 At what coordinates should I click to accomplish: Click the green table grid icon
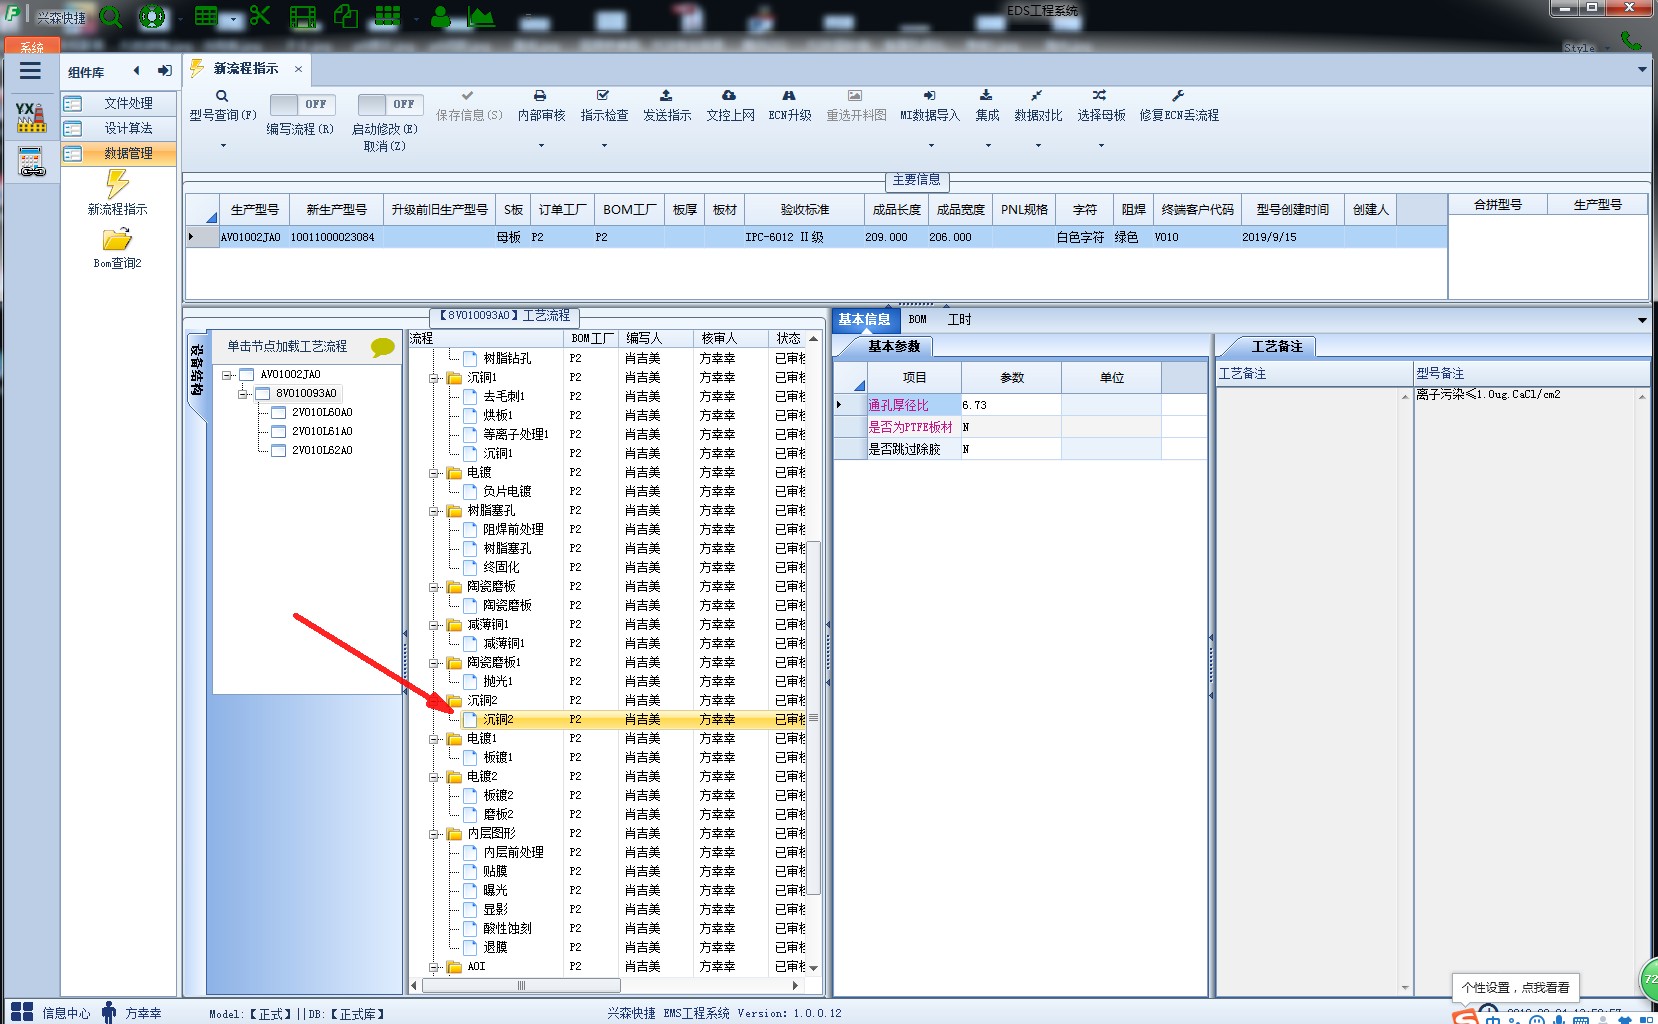coord(206,16)
